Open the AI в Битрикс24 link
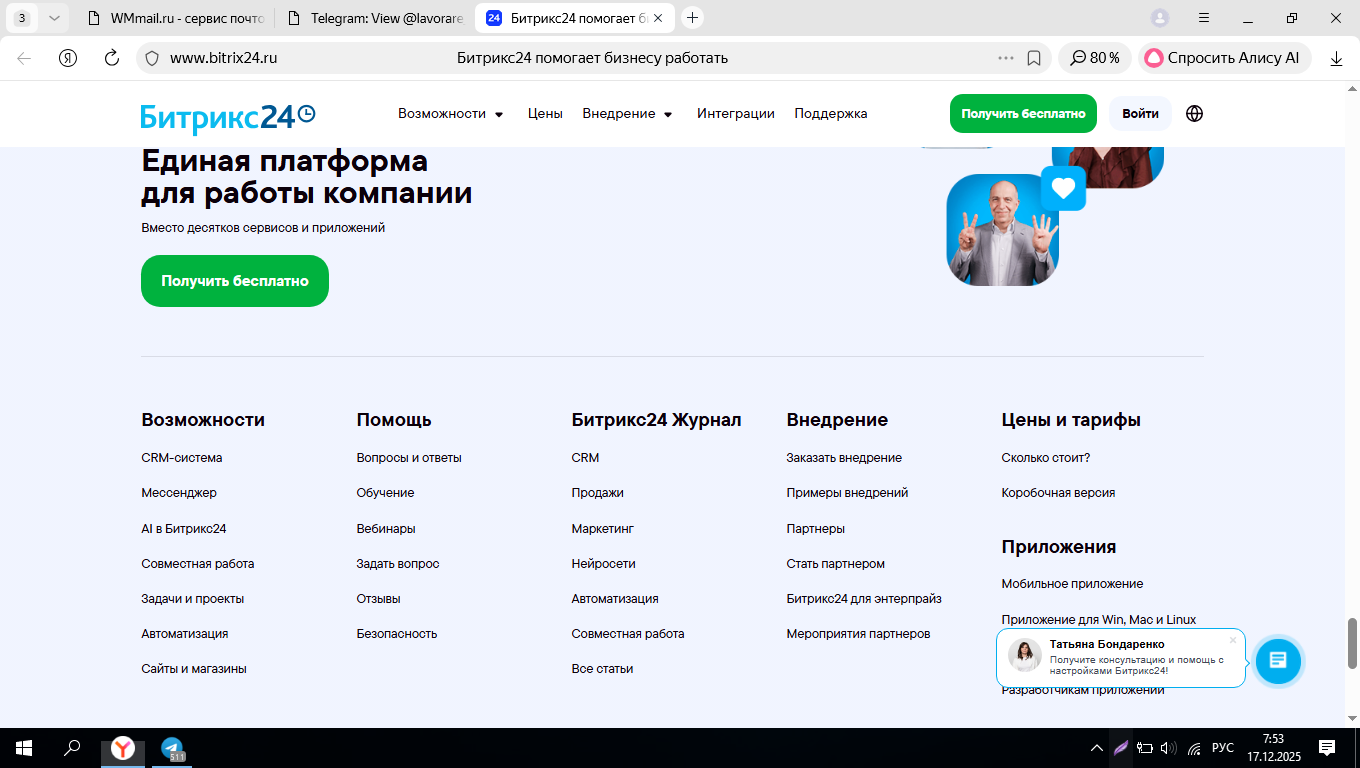 [x=184, y=529]
